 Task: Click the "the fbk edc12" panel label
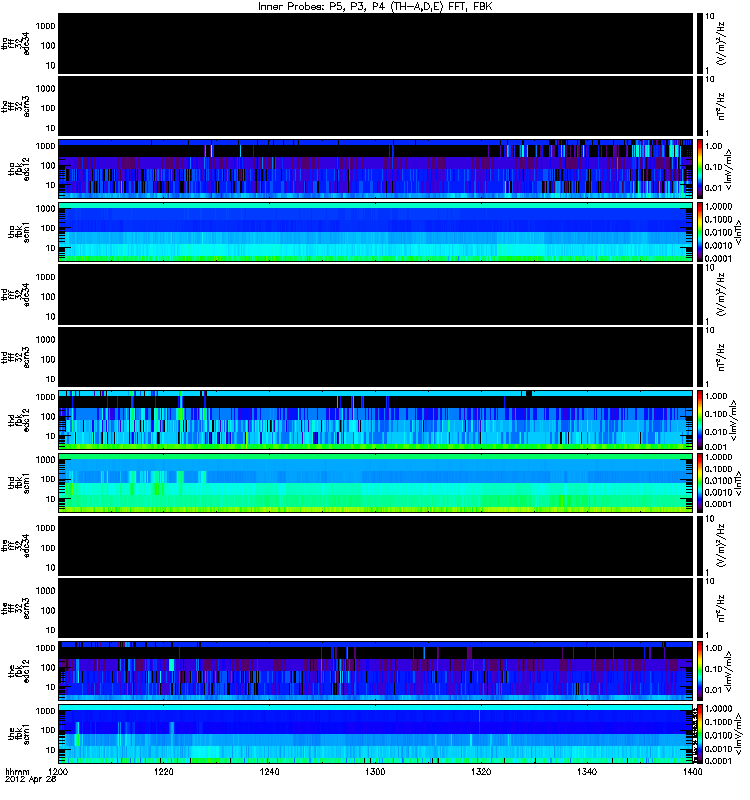[19, 671]
